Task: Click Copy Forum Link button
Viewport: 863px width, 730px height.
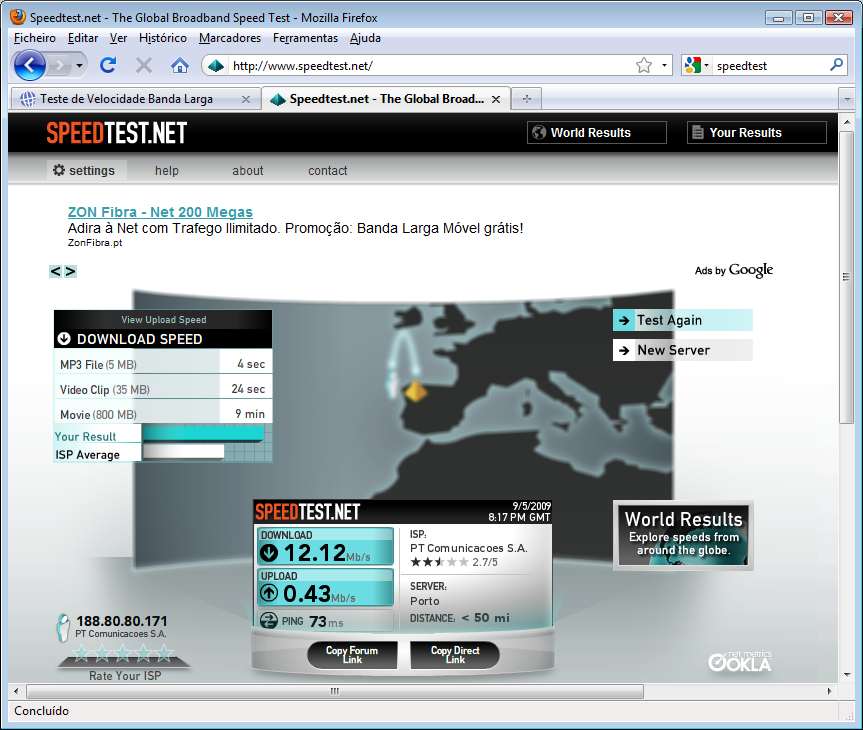Action: coord(352,655)
